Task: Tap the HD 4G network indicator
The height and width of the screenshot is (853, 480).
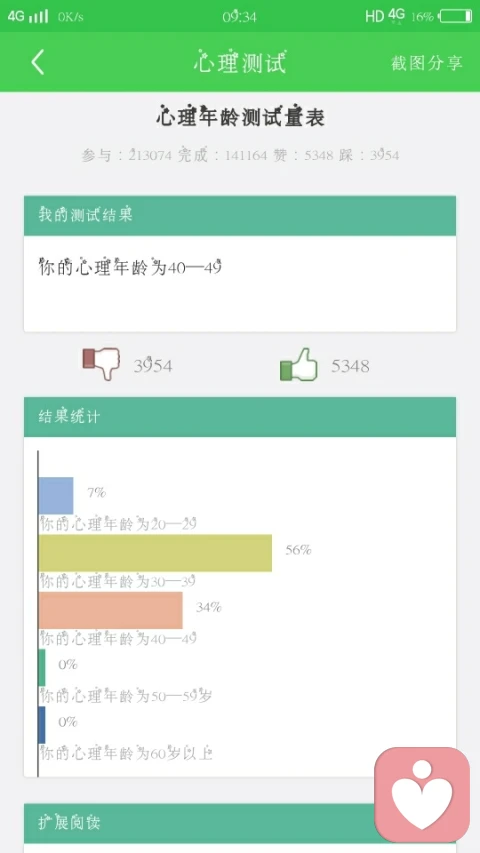Action: [x=385, y=16]
